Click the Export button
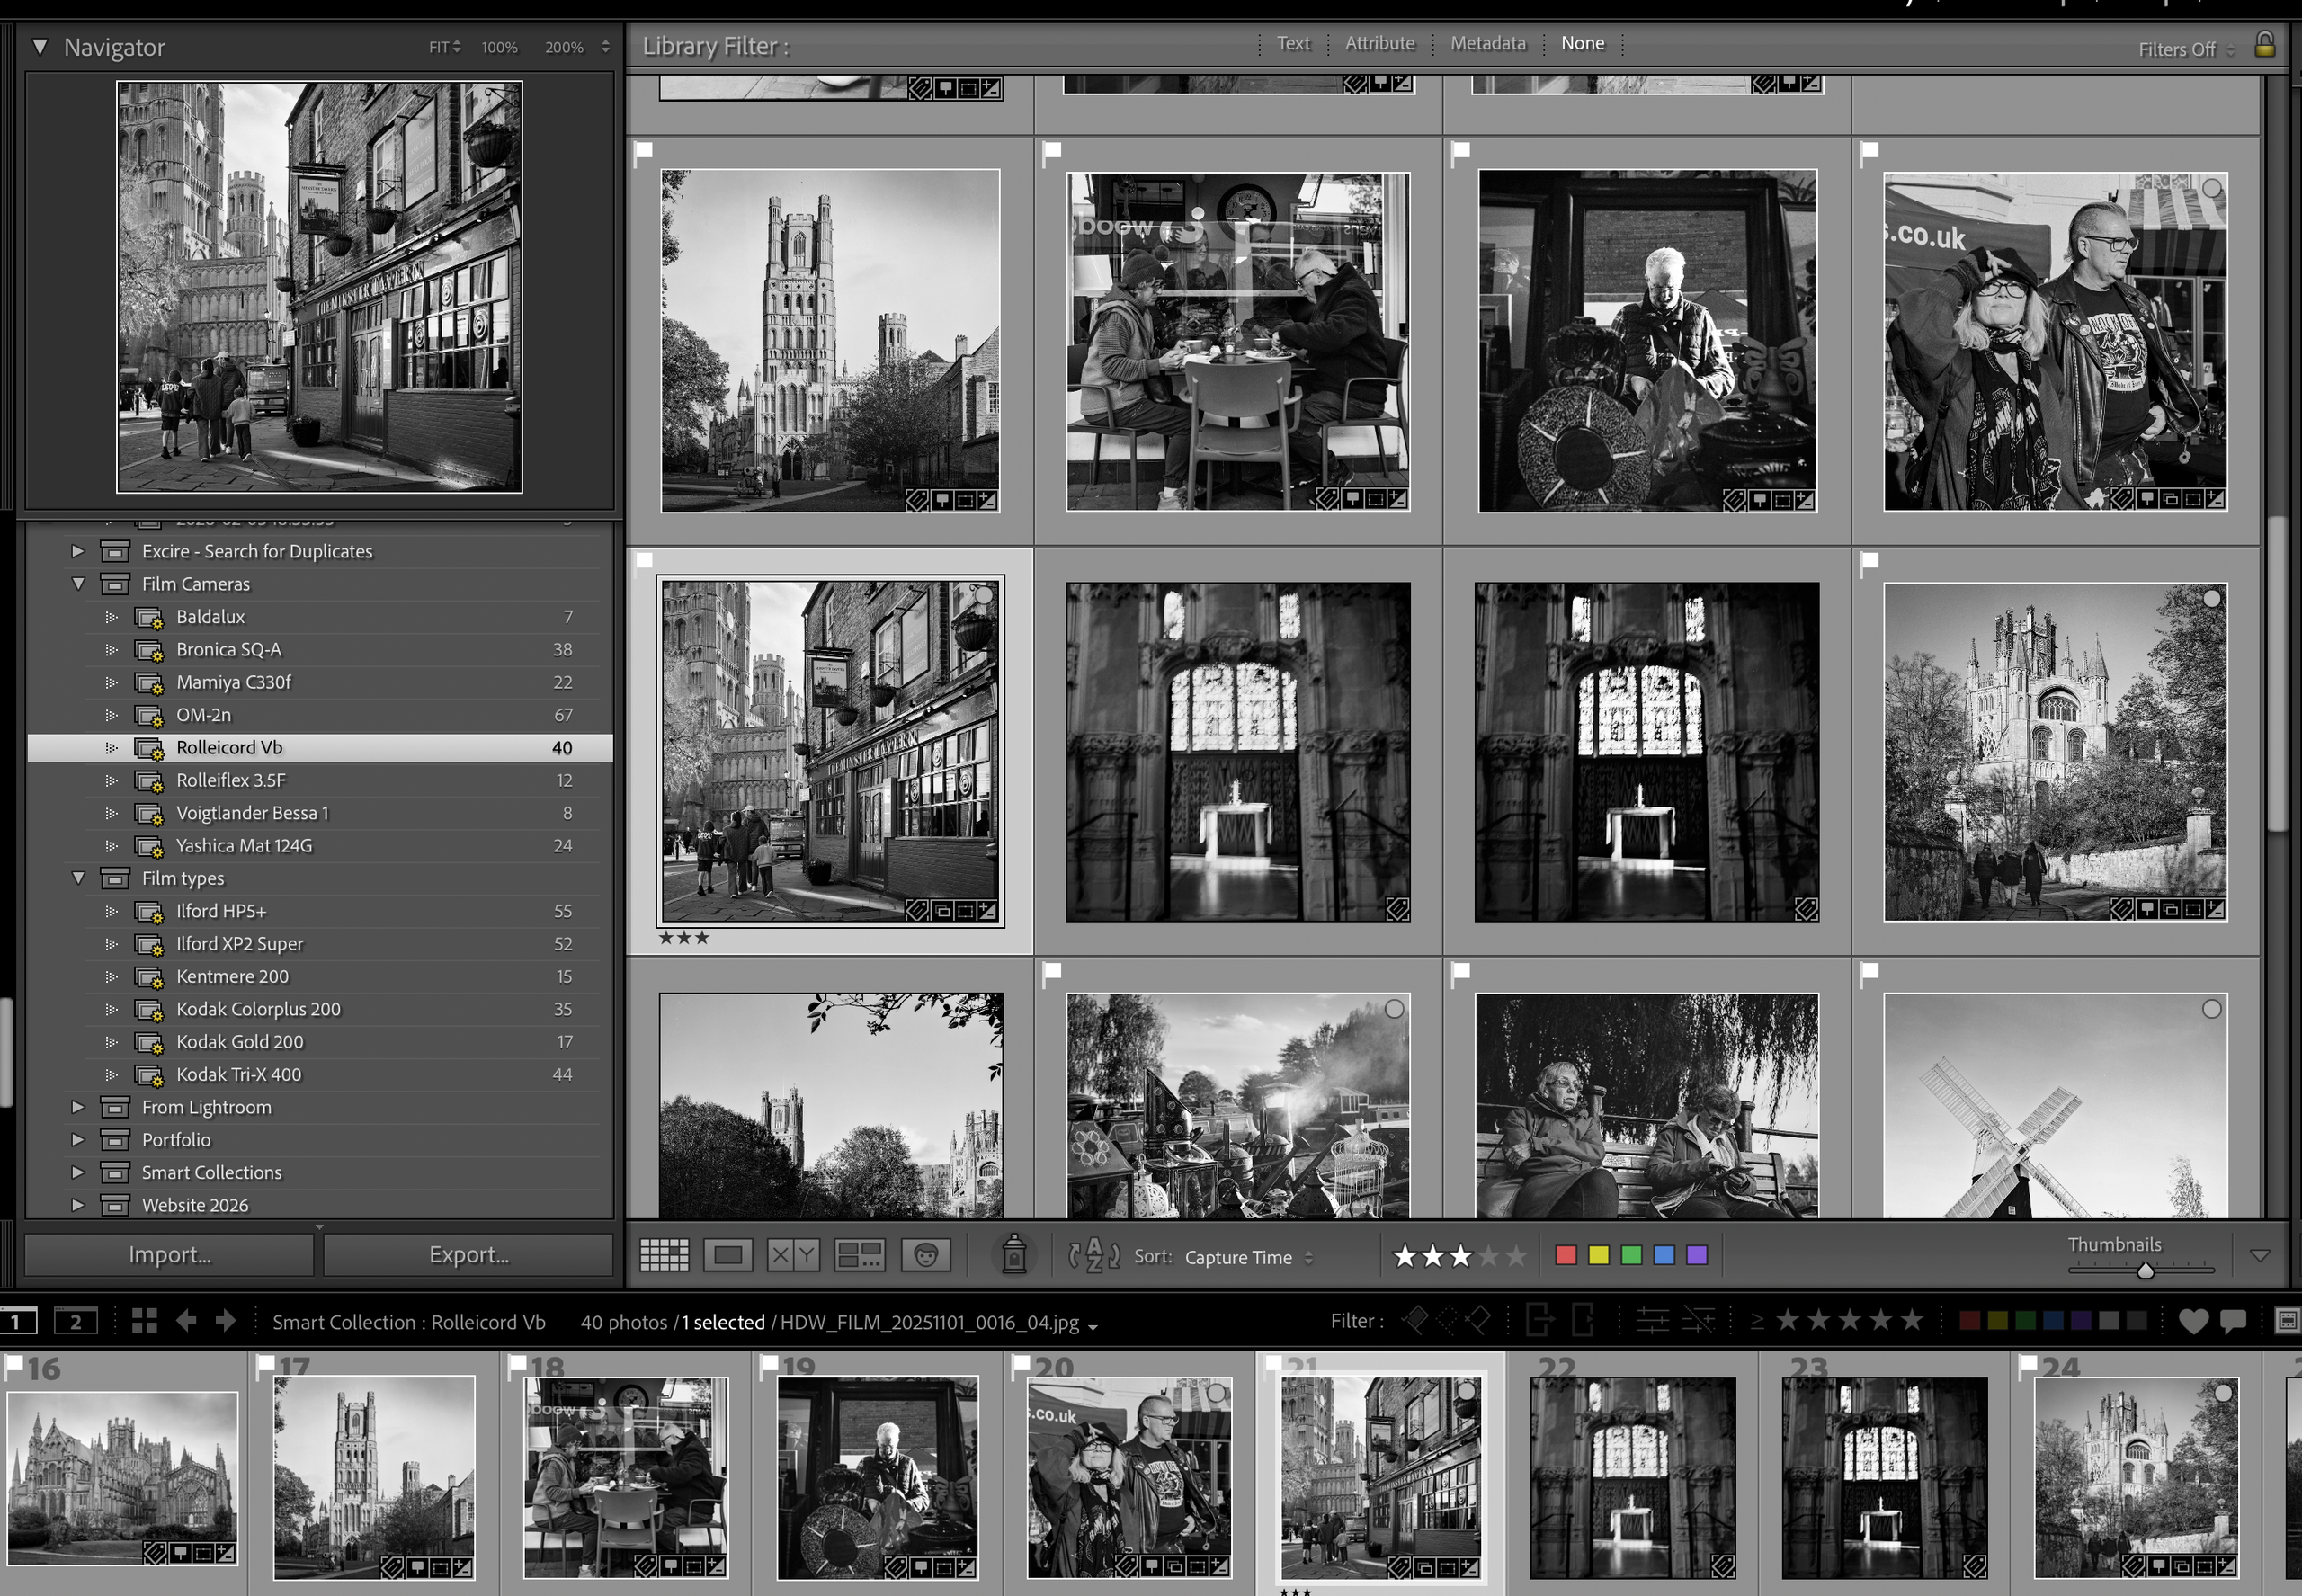Screen dimensions: 2302x1596 (467, 1254)
